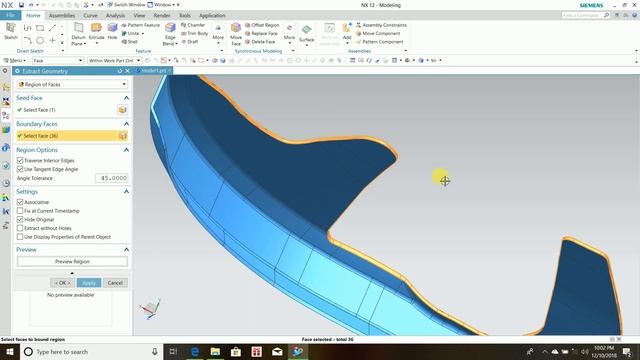
Task: Open Microsoft Edge from taskbar
Action: 195,351
